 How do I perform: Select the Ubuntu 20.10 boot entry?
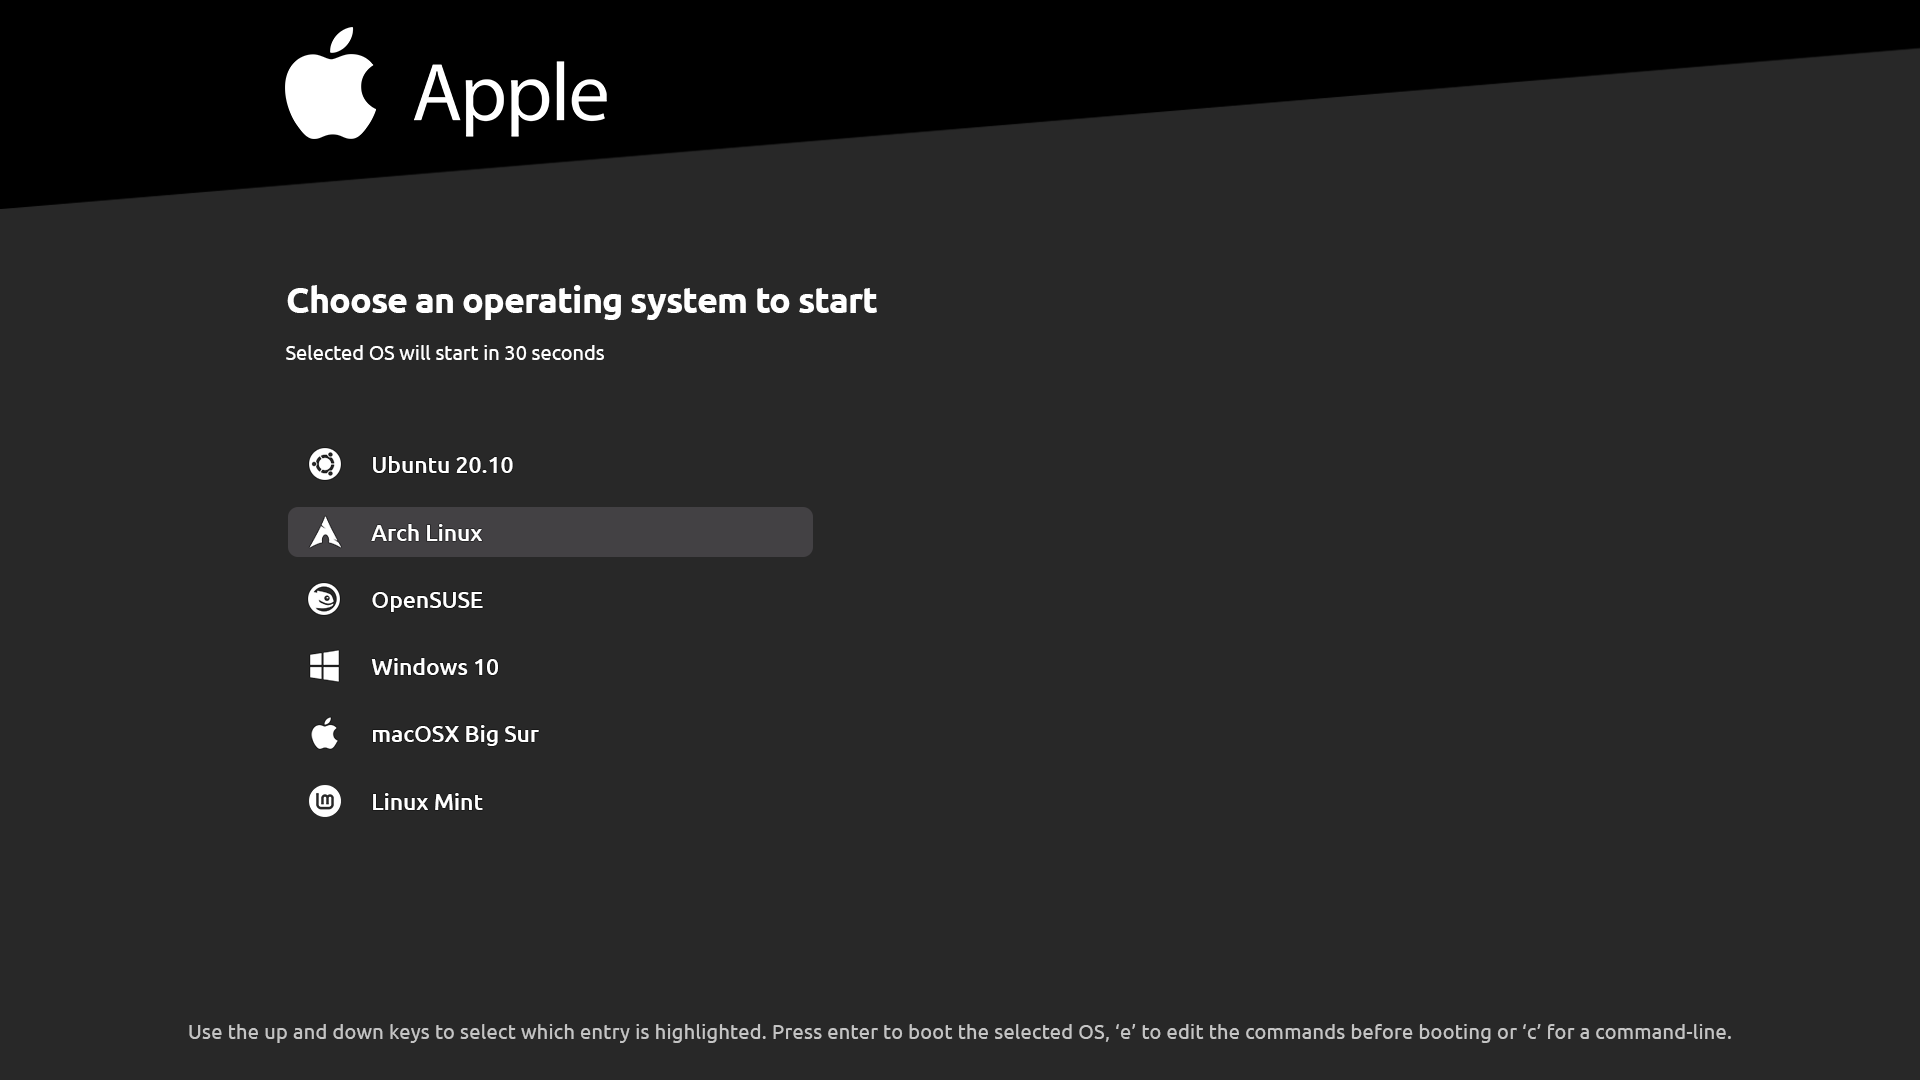[x=550, y=465]
